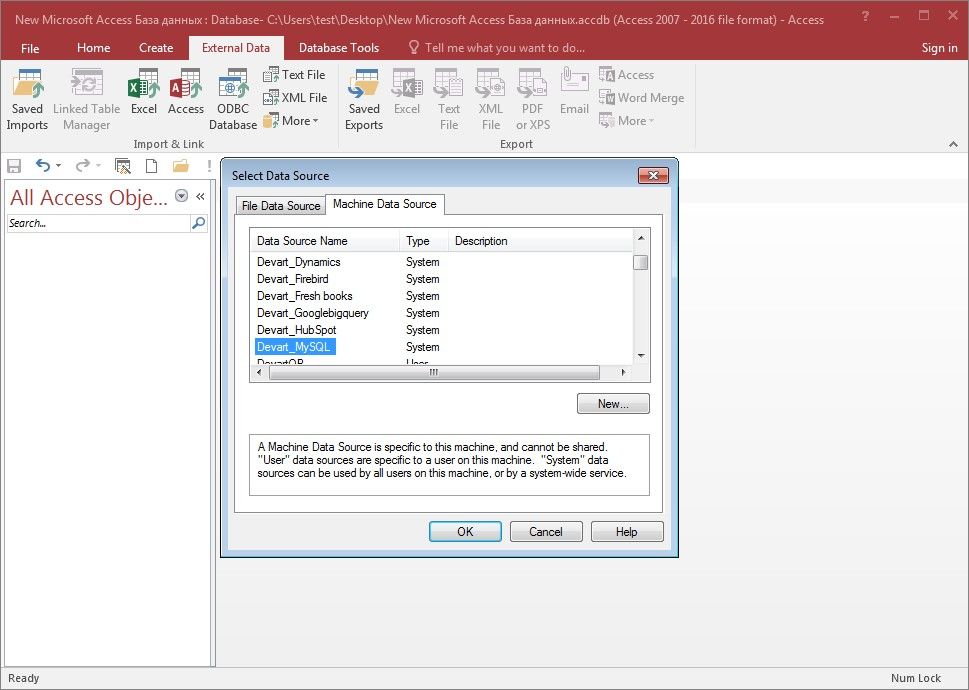Click the Type column header
Viewport: 969px width, 690px height.
coord(424,241)
